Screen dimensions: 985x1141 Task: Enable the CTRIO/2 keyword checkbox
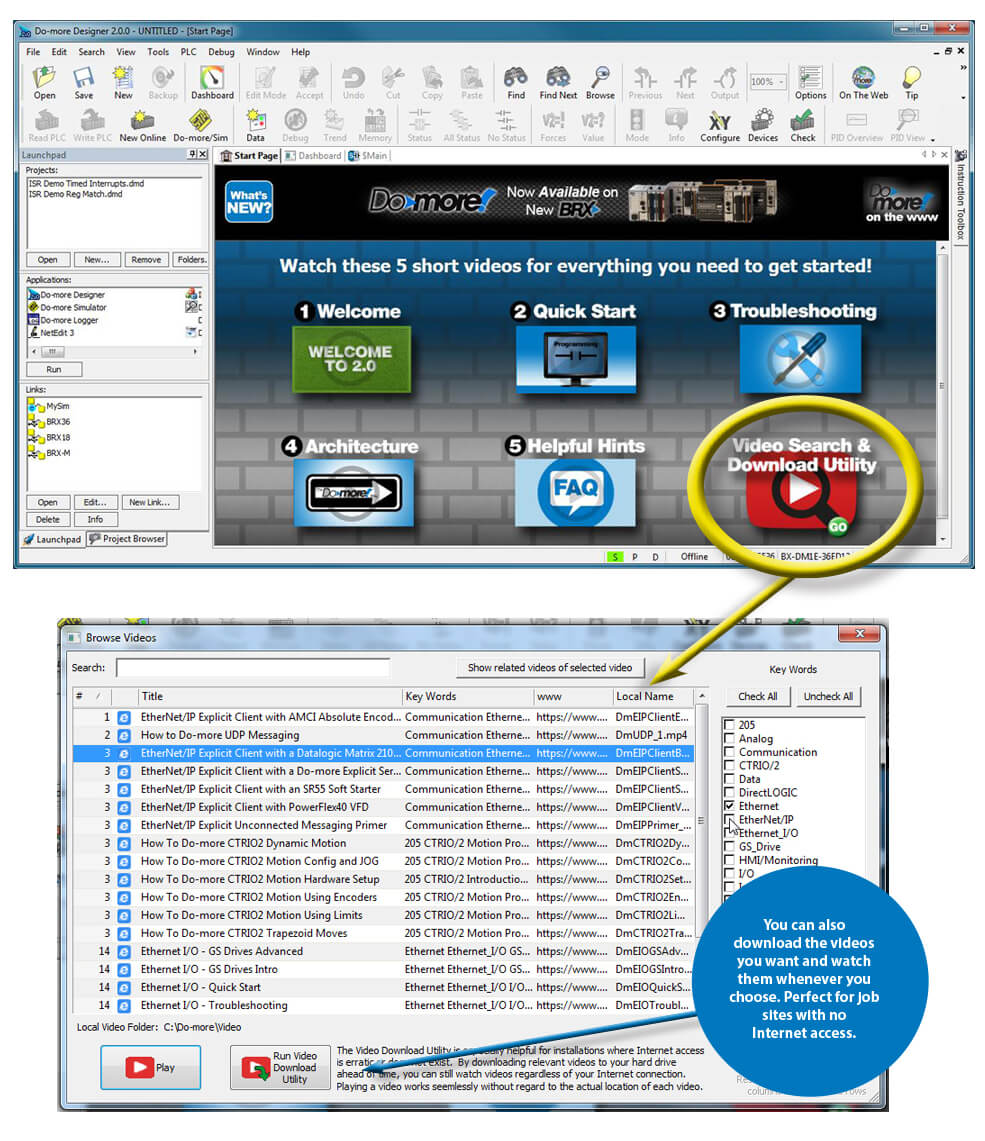tap(729, 766)
